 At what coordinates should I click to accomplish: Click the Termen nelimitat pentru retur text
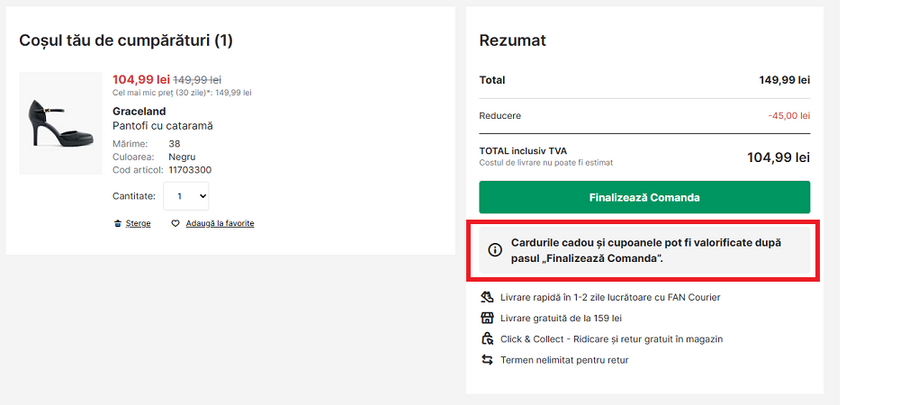565,360
